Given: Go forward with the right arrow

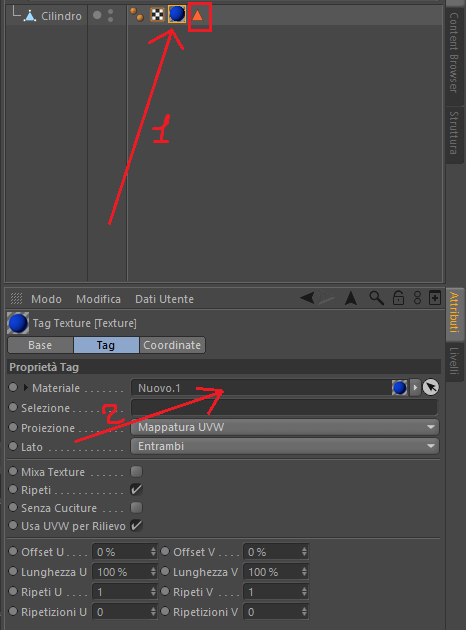Looking at the screenshot, I should [x=327, y=298].
